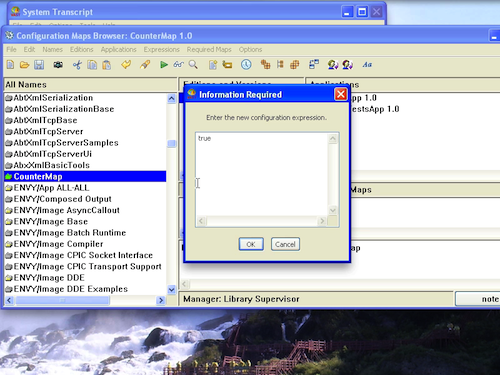
Task: Click the configuration expression text field
Action: pos(262,174)
